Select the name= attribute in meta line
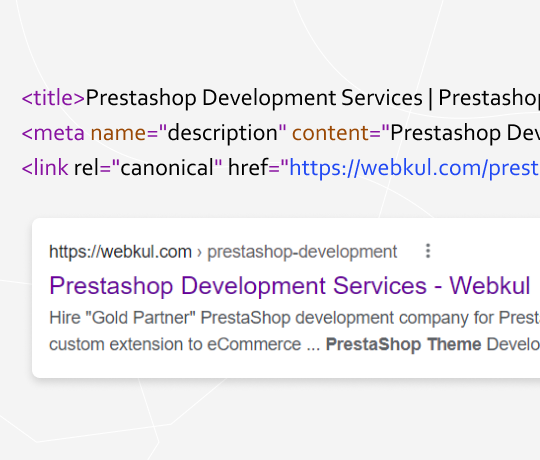 click(x=124, y=133)
